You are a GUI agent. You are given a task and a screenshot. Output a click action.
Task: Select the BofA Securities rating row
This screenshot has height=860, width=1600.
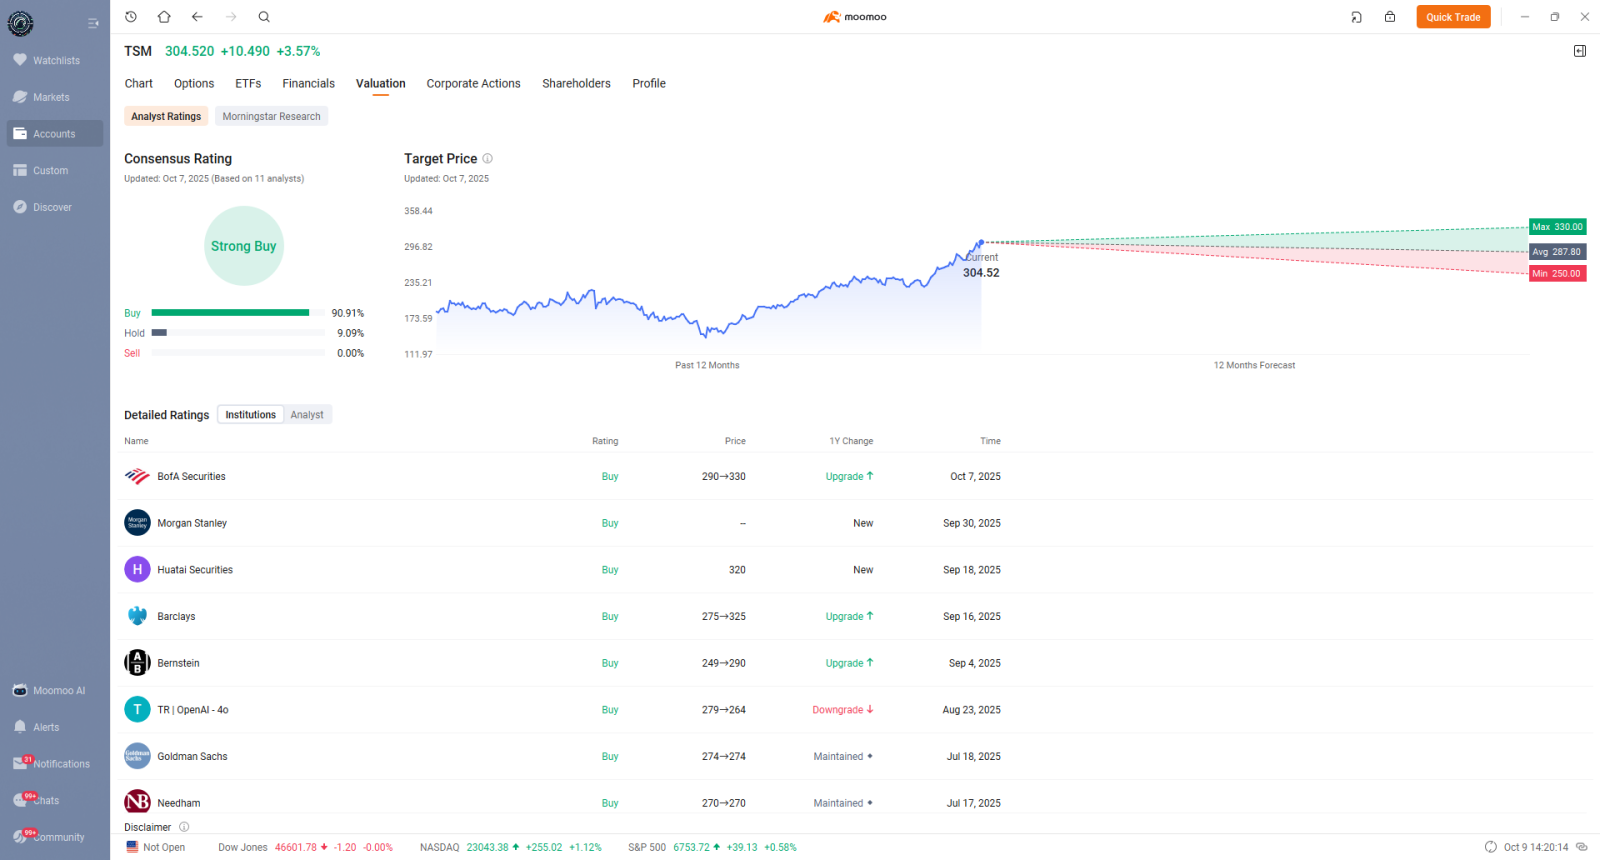[x=560, y=477]
